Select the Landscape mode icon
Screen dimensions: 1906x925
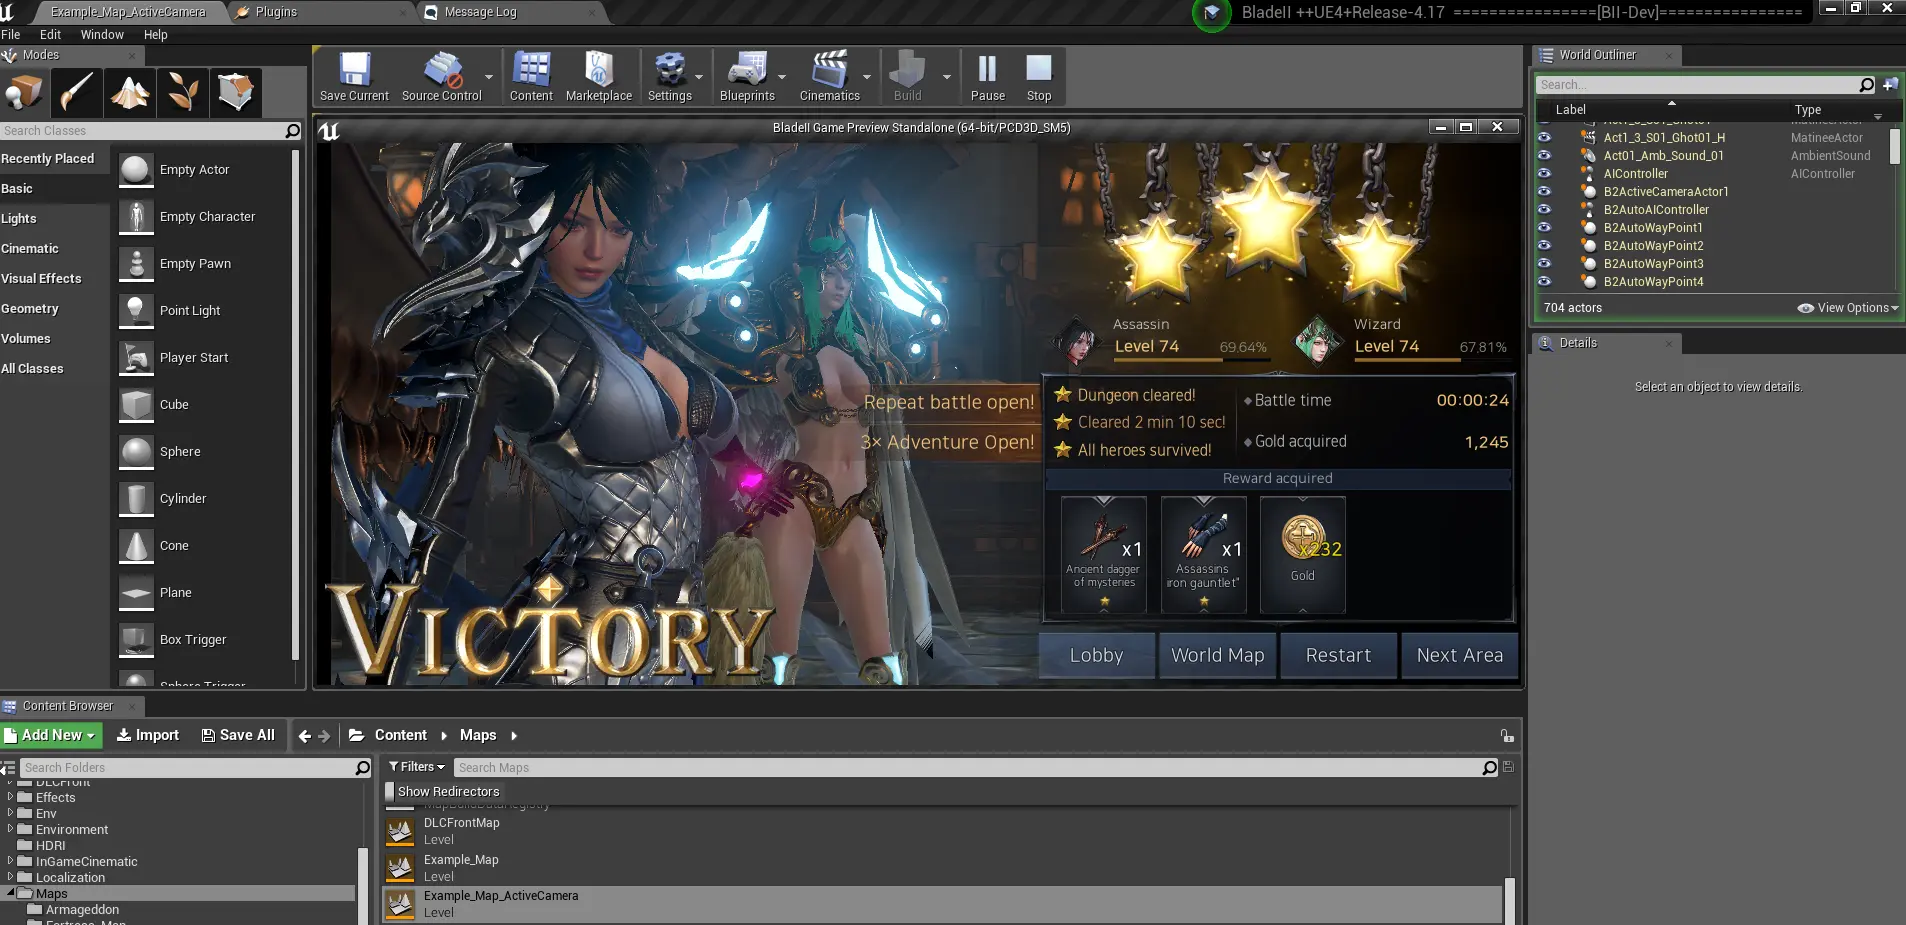point(131,92)
